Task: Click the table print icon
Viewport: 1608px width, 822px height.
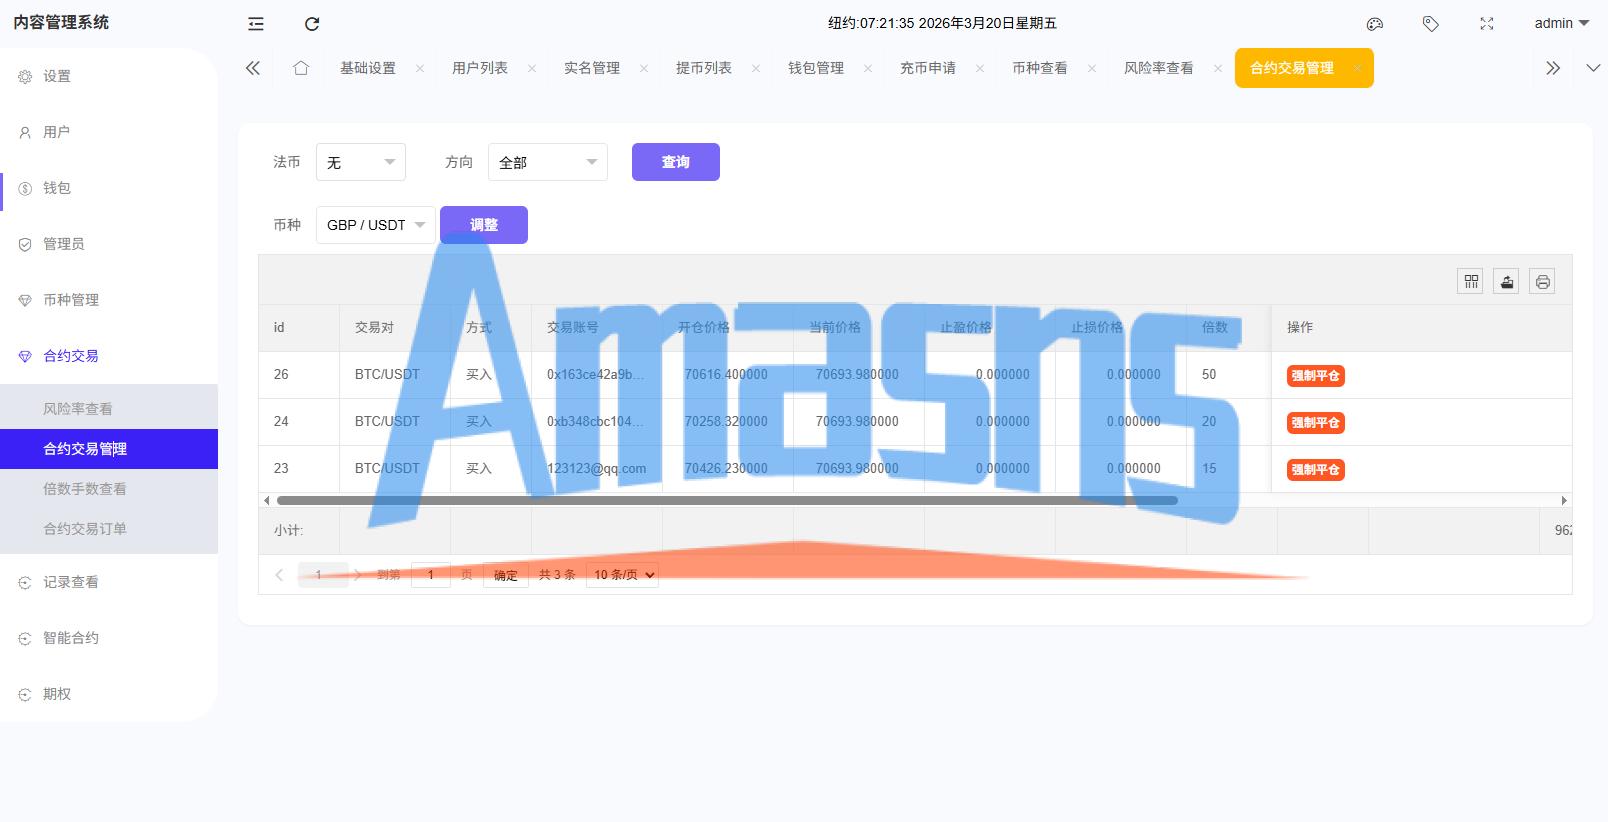Action: (1542, 281)
